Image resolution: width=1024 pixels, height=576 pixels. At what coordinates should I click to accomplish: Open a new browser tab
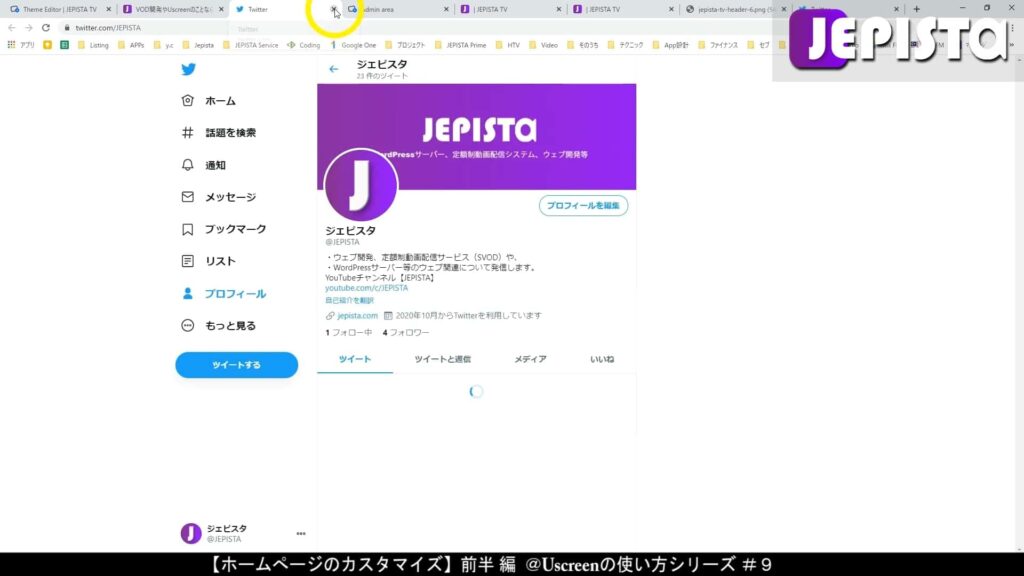click(x=916, y=9)
